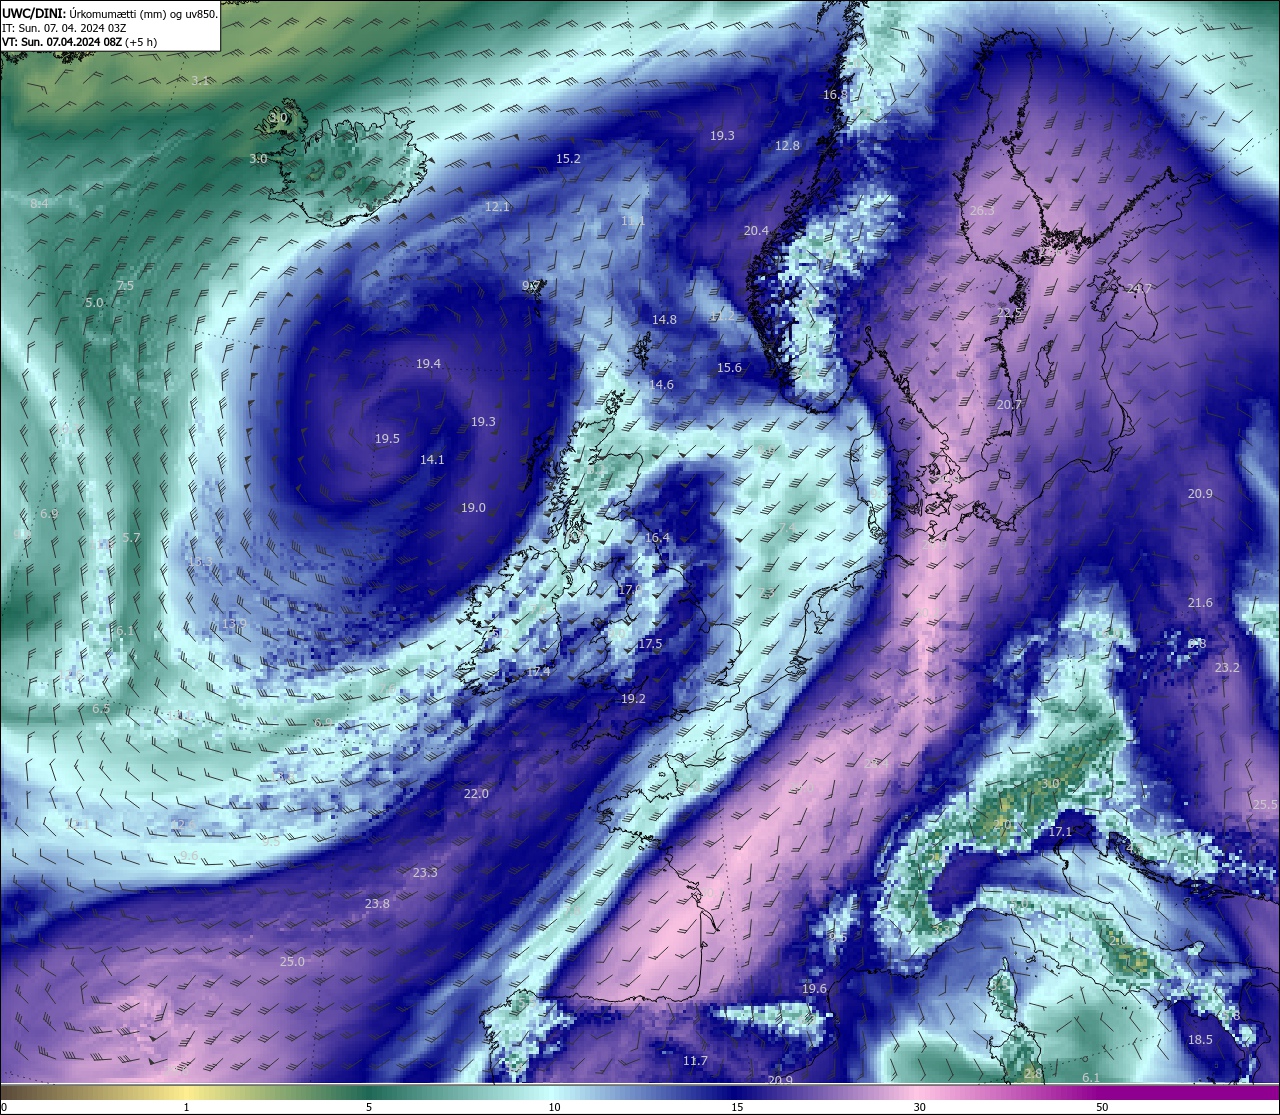Click the 22.0 value label

coord(476,794)
